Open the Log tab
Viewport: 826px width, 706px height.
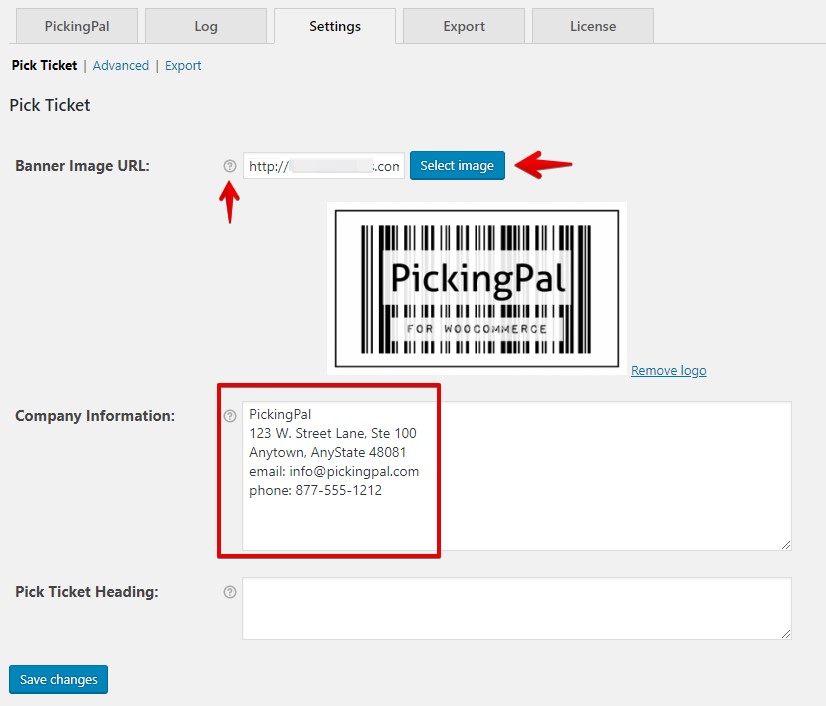click(206, 27)
